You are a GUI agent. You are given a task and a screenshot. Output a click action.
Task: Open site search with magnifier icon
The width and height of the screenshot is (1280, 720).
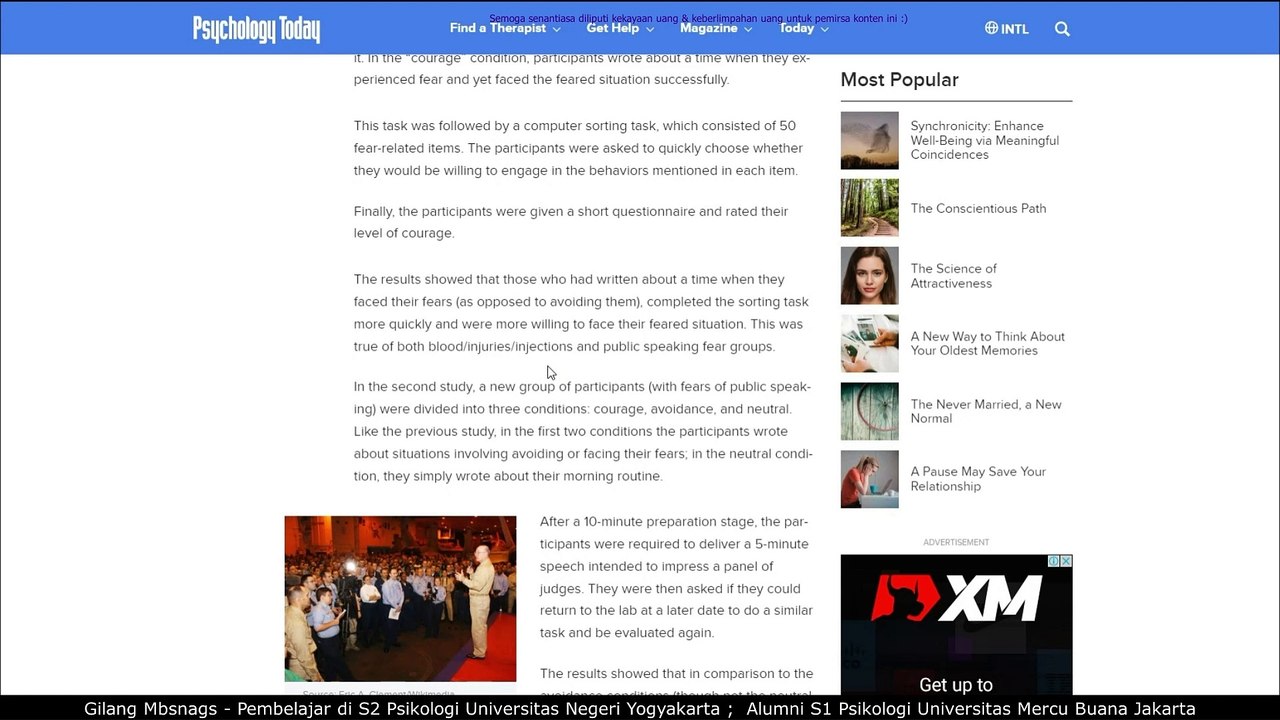pyautogui.click(x=1062, y=28)
